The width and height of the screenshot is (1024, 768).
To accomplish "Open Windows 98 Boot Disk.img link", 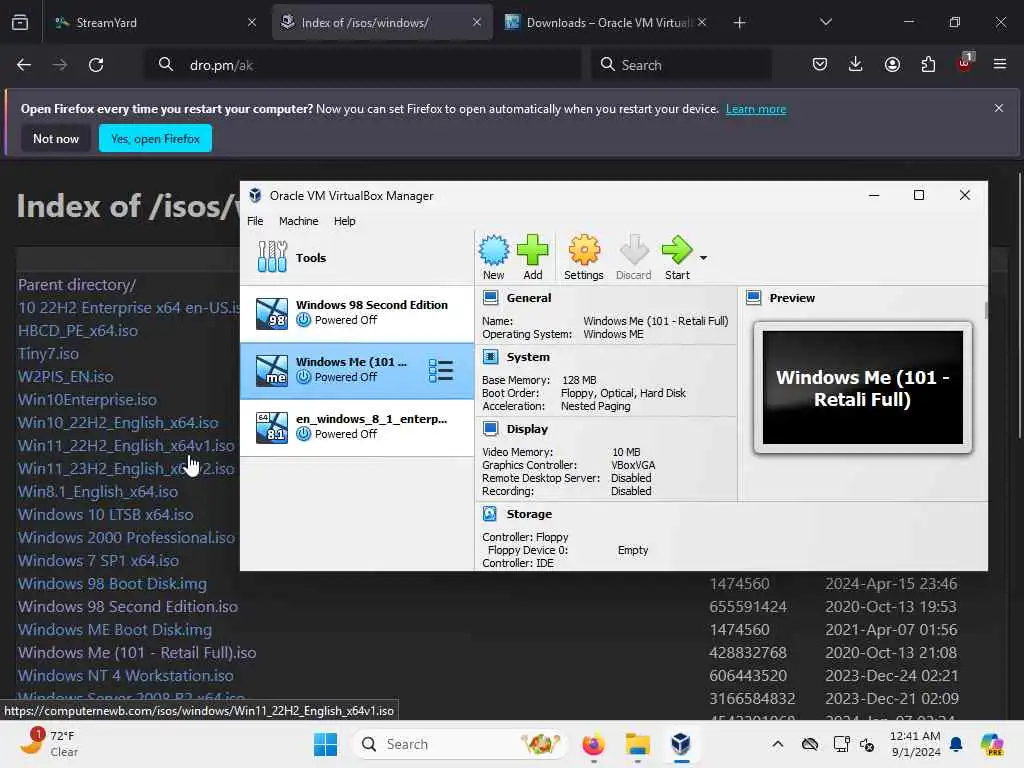I will click(112, 583).
